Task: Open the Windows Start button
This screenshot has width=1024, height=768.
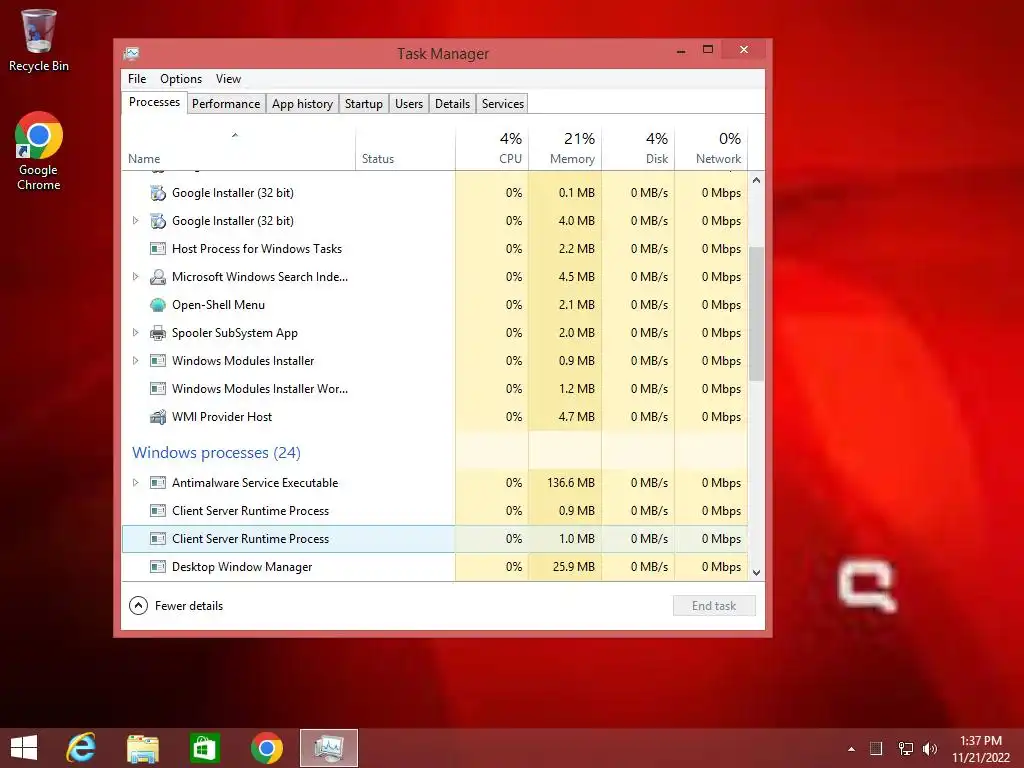Action: [24, 748]
